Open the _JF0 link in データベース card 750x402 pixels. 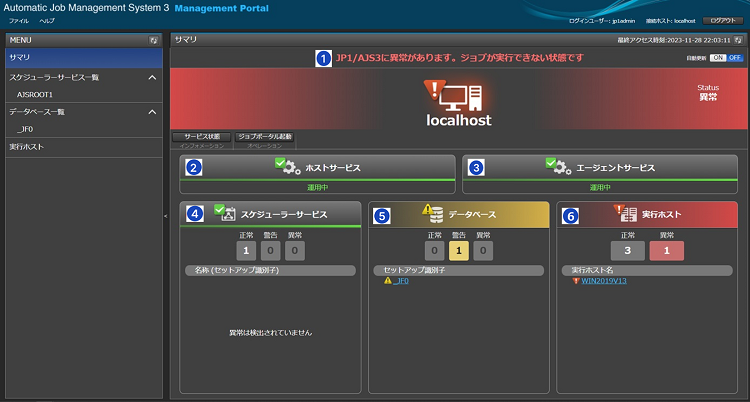[401, 281]
